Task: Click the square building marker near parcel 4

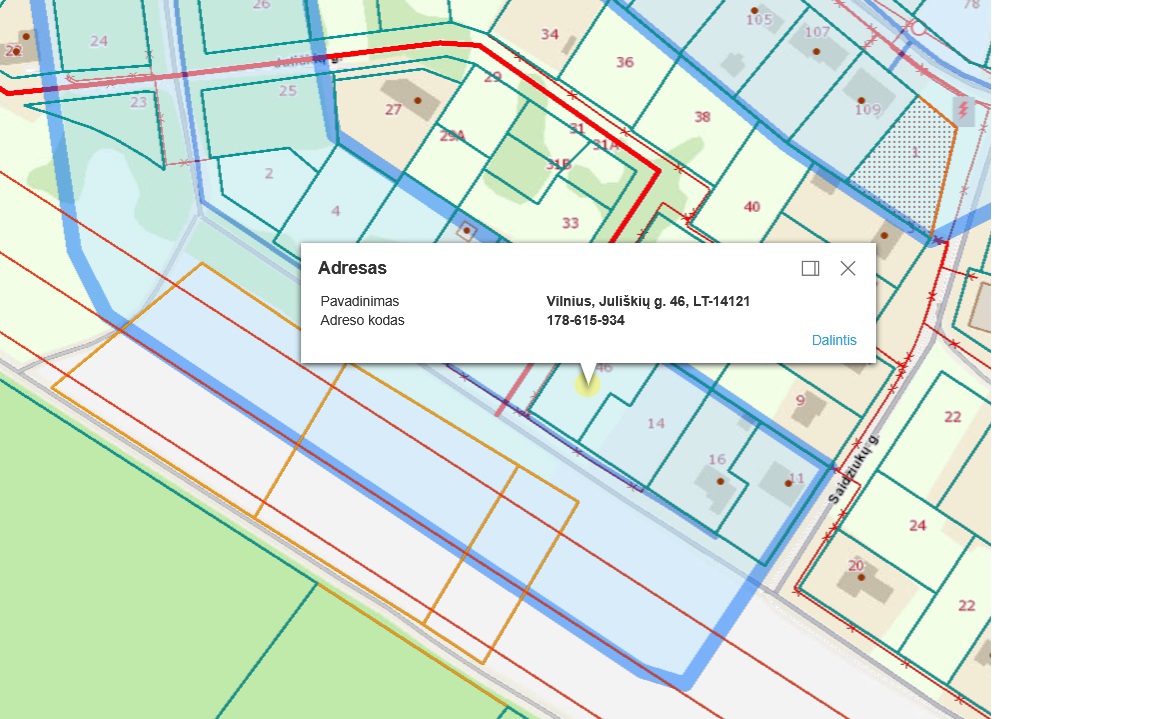Action: pos(466,231)
